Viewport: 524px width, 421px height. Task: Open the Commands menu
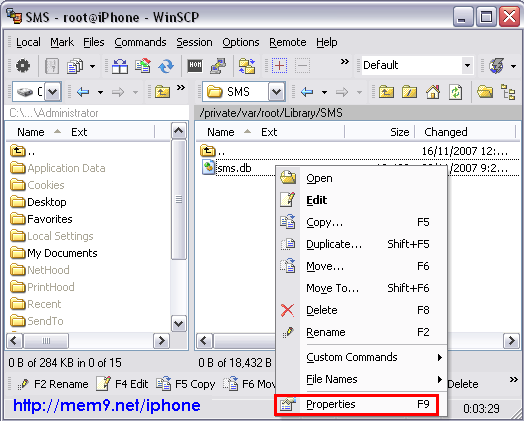[140, 42]
